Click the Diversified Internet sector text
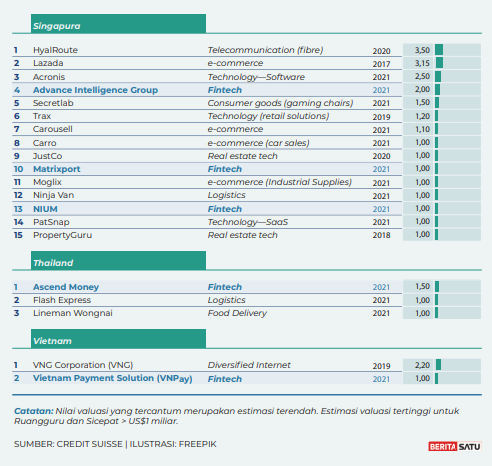 [249, 365]
